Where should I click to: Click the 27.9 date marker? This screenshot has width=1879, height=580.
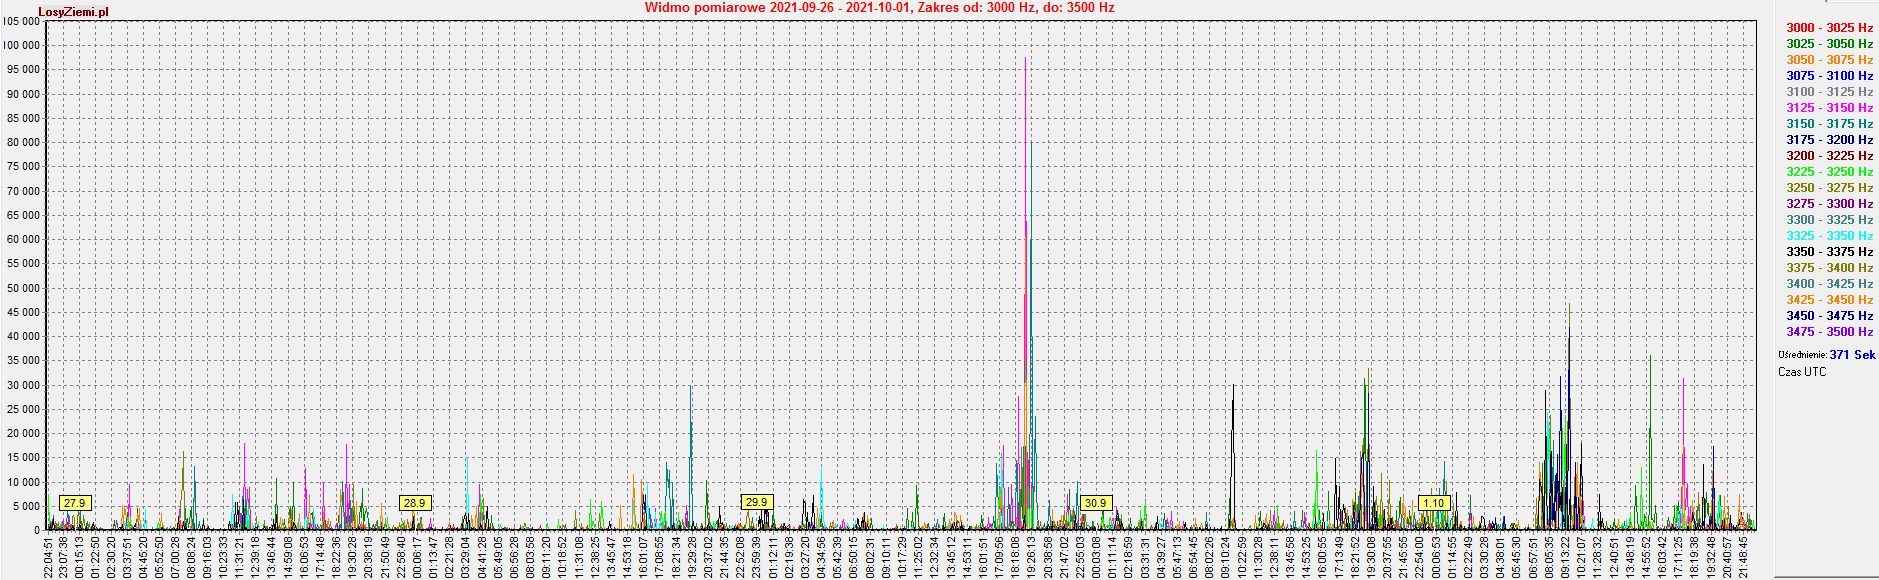pos(75,503)
